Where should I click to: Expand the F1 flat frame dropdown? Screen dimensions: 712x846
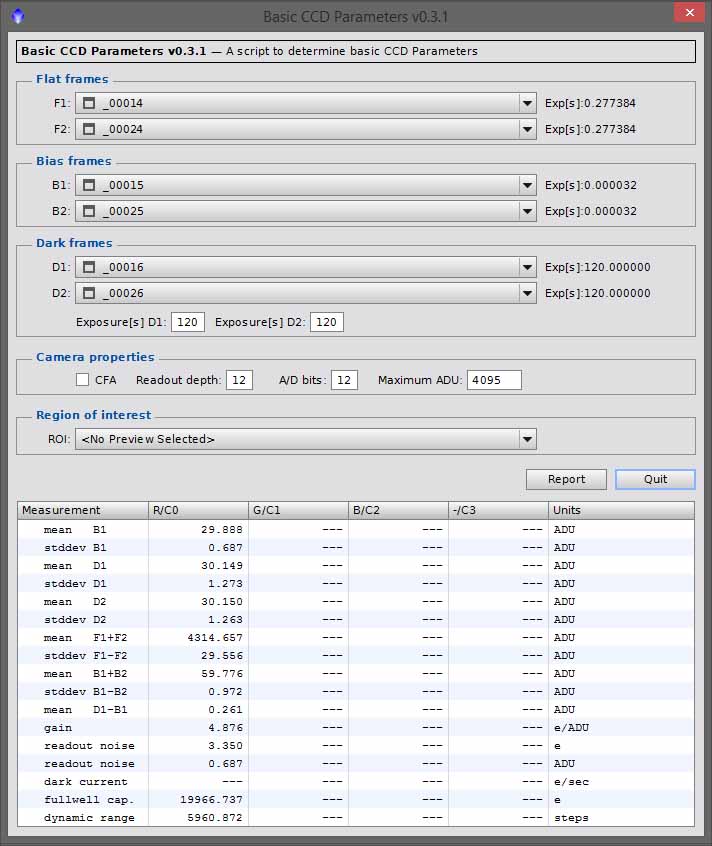pyautogui.click(x=527, y=103)
